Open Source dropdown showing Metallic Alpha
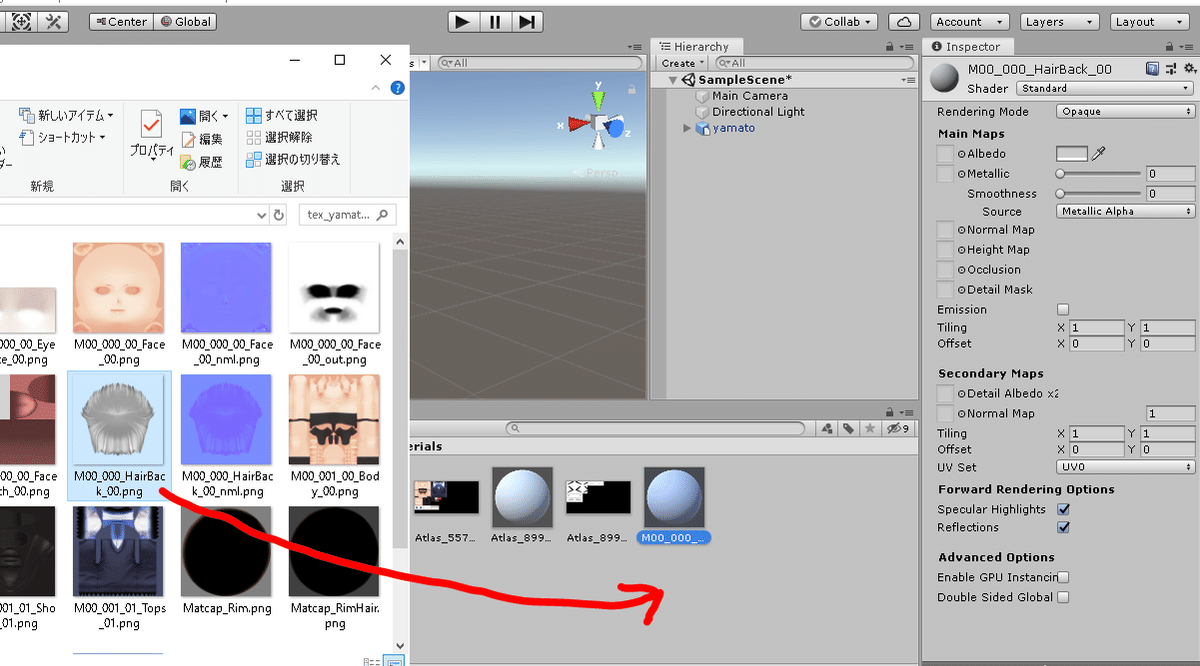This screenshot has width=1200, height=666. 1126,211
